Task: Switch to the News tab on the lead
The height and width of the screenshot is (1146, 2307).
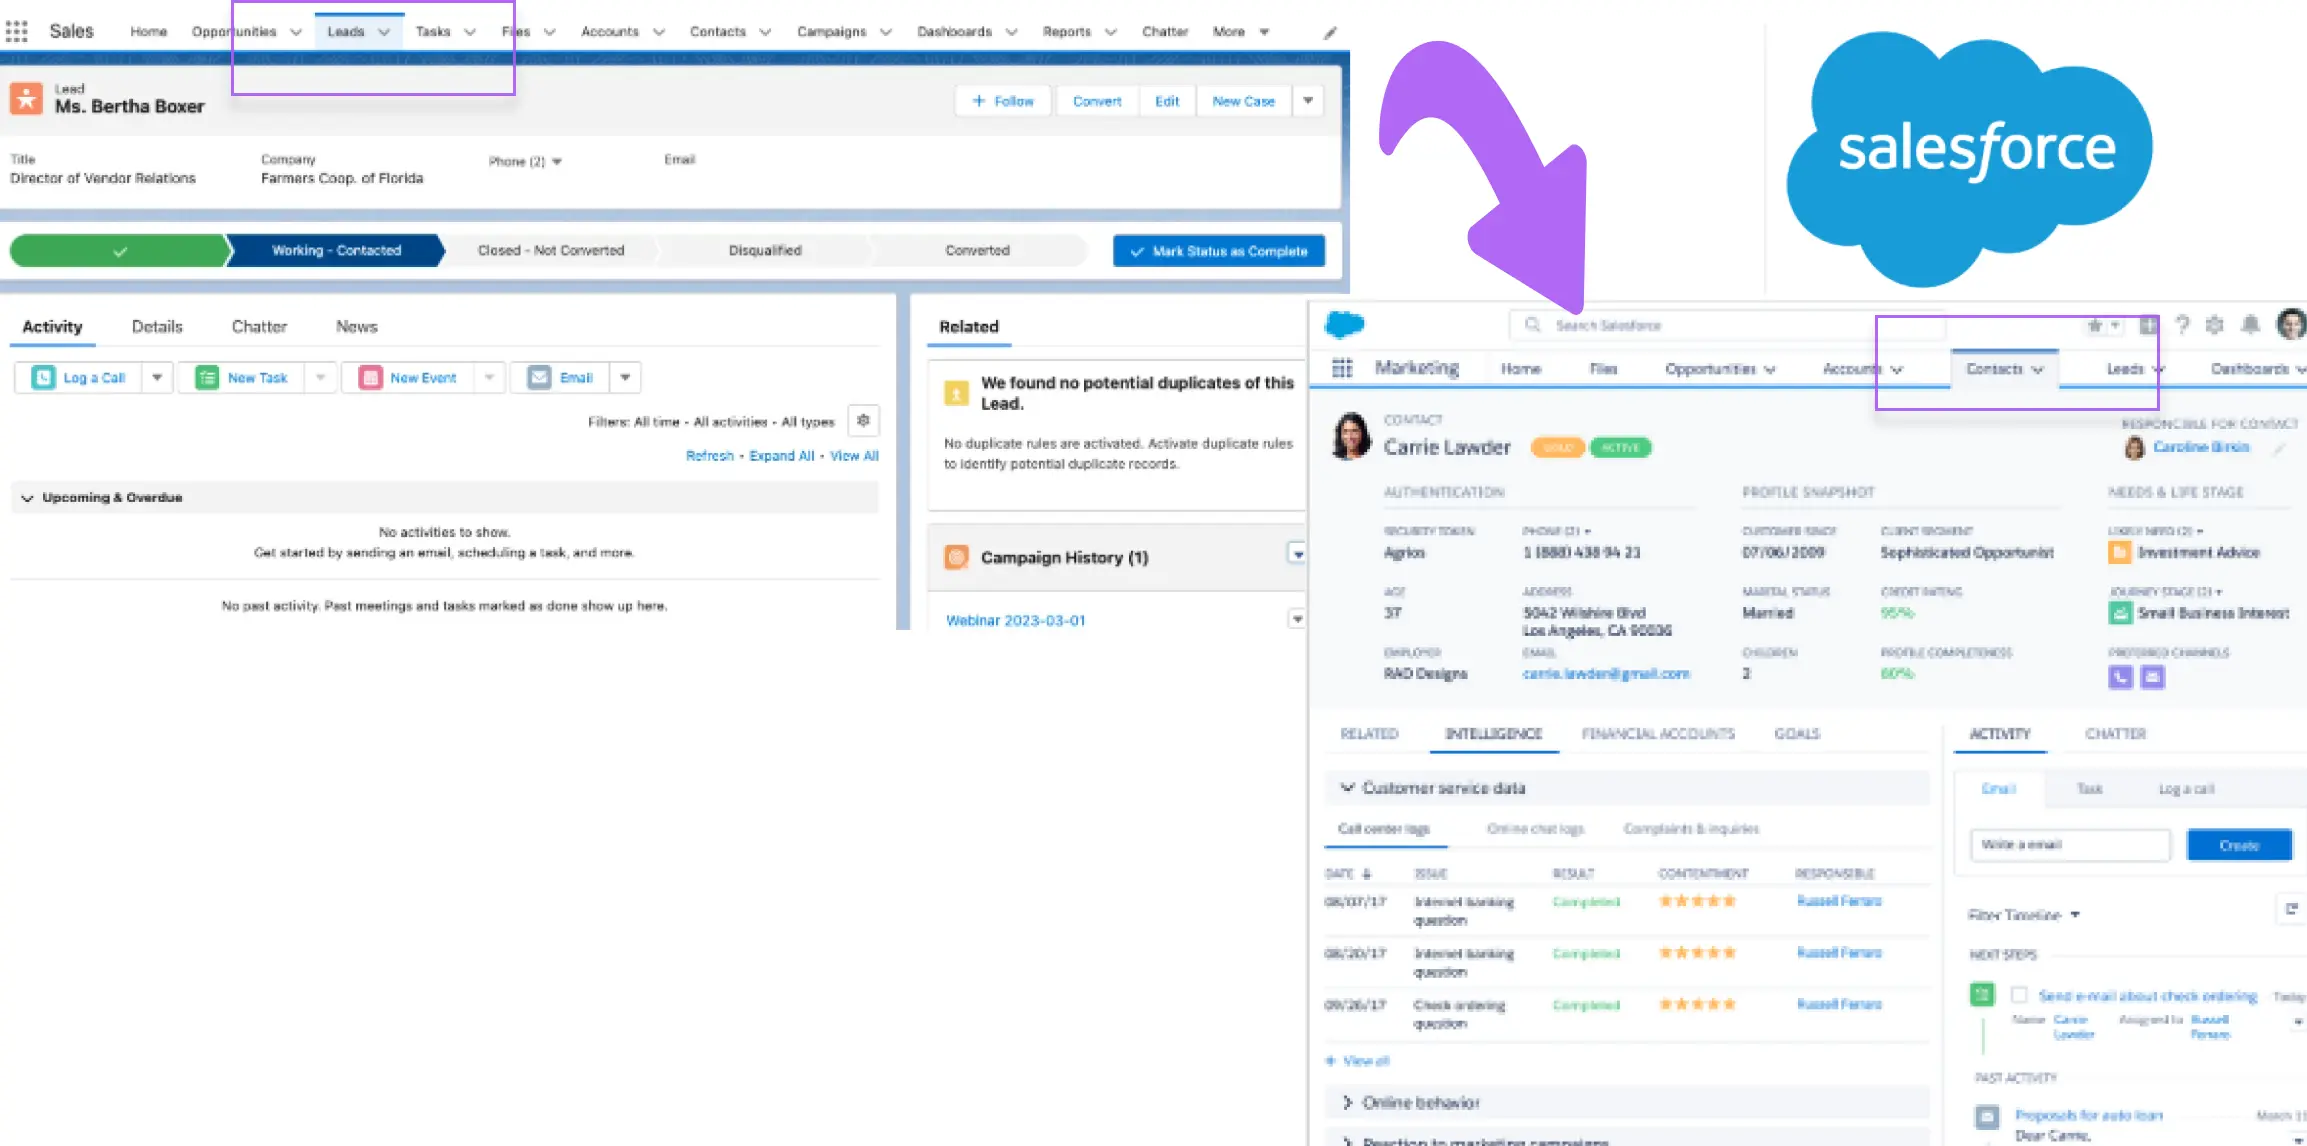Action: (x=356, y=327)
